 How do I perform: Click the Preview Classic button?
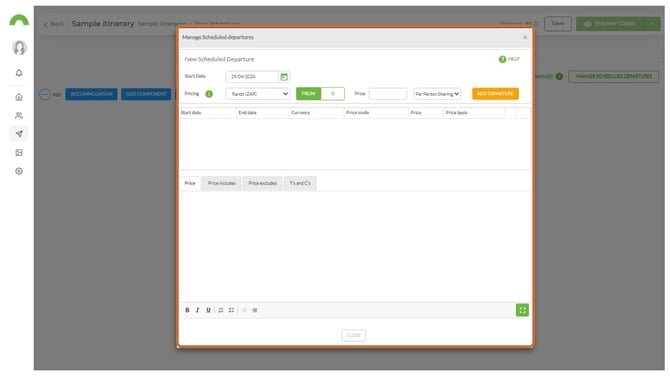point(610,24)
